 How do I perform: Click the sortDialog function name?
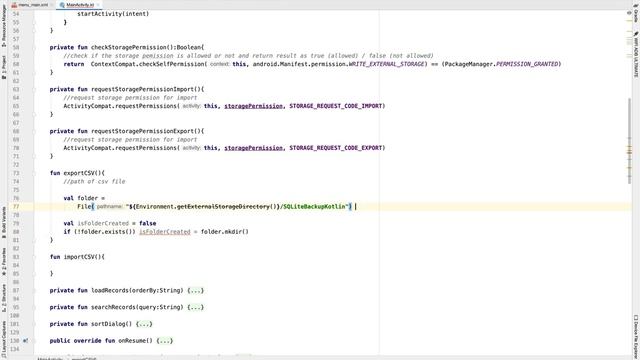tap(108, 324)
